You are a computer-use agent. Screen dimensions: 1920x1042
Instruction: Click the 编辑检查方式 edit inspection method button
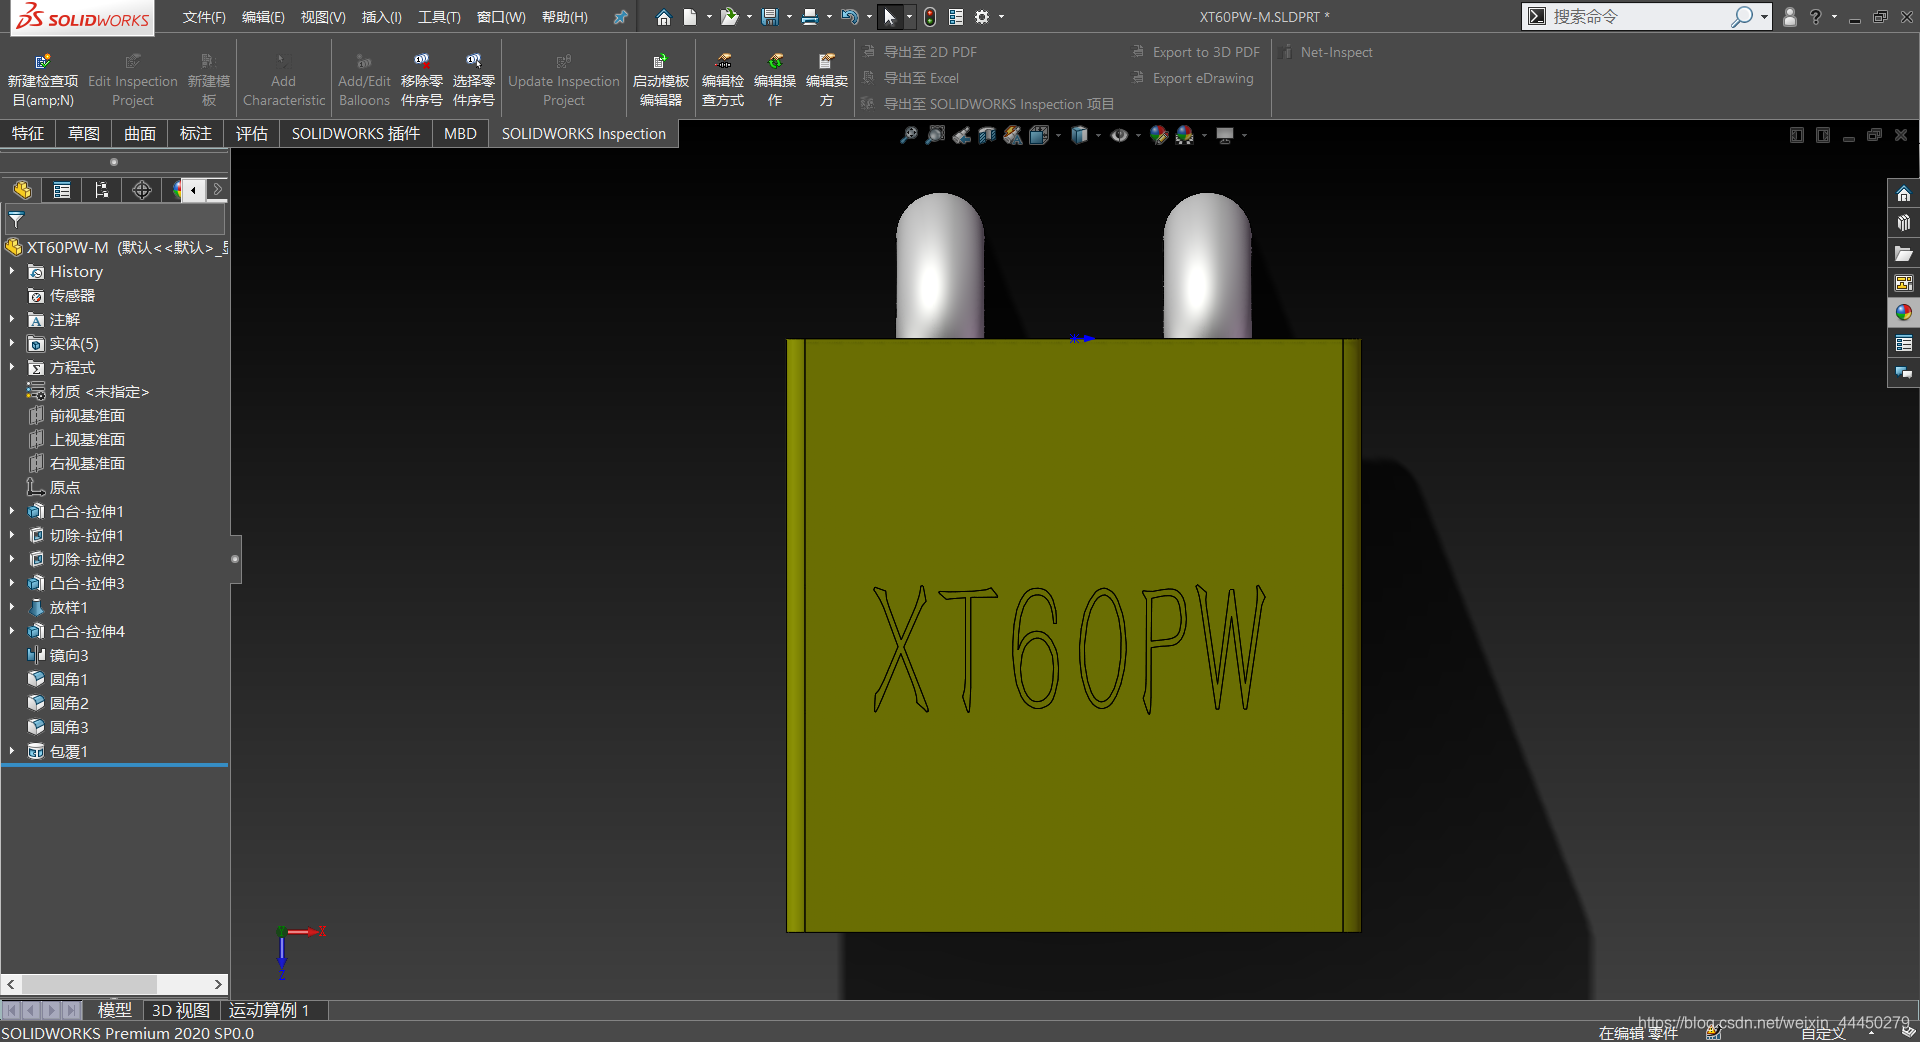point(723,80)
